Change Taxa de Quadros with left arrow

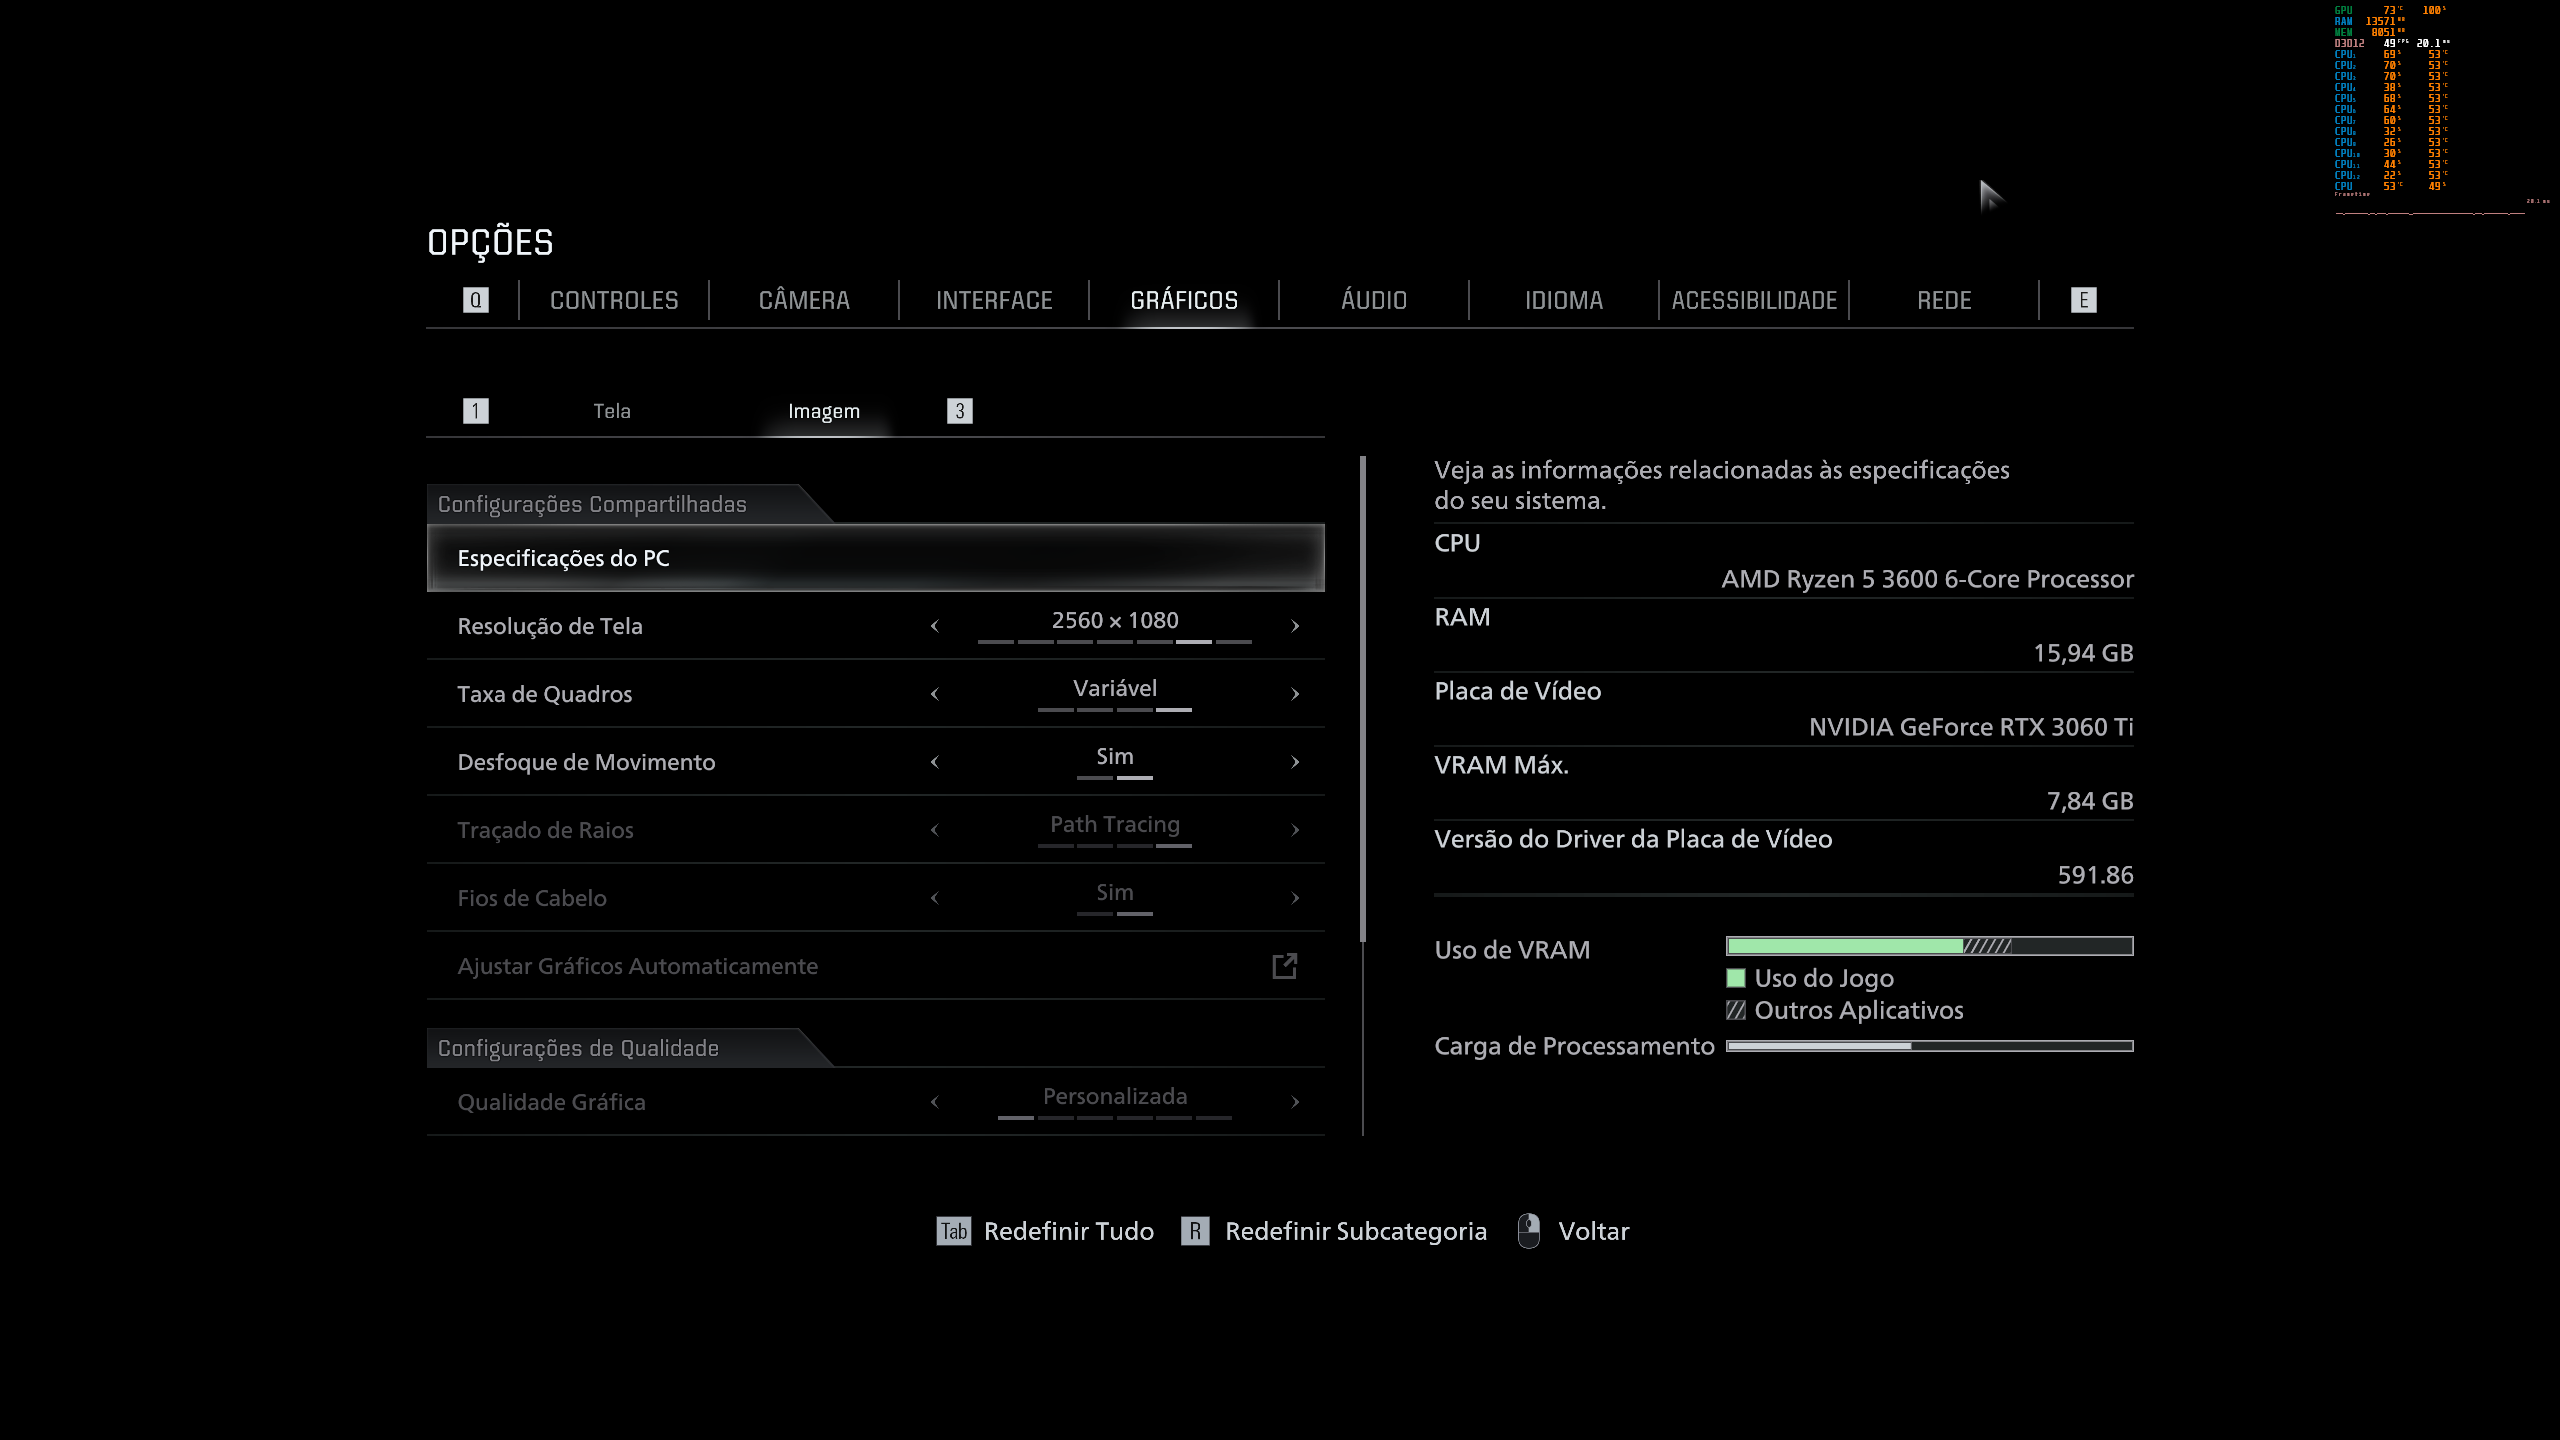click(x=935, y=694)
